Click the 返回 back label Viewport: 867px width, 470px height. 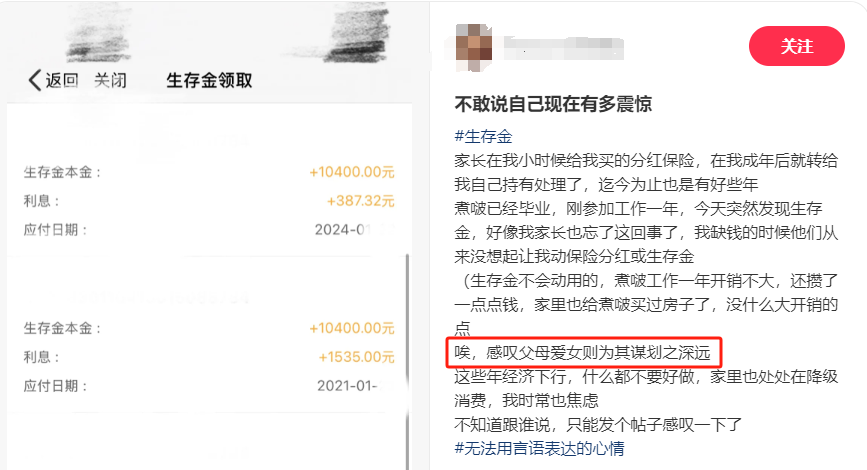click(x=62, y=80)
